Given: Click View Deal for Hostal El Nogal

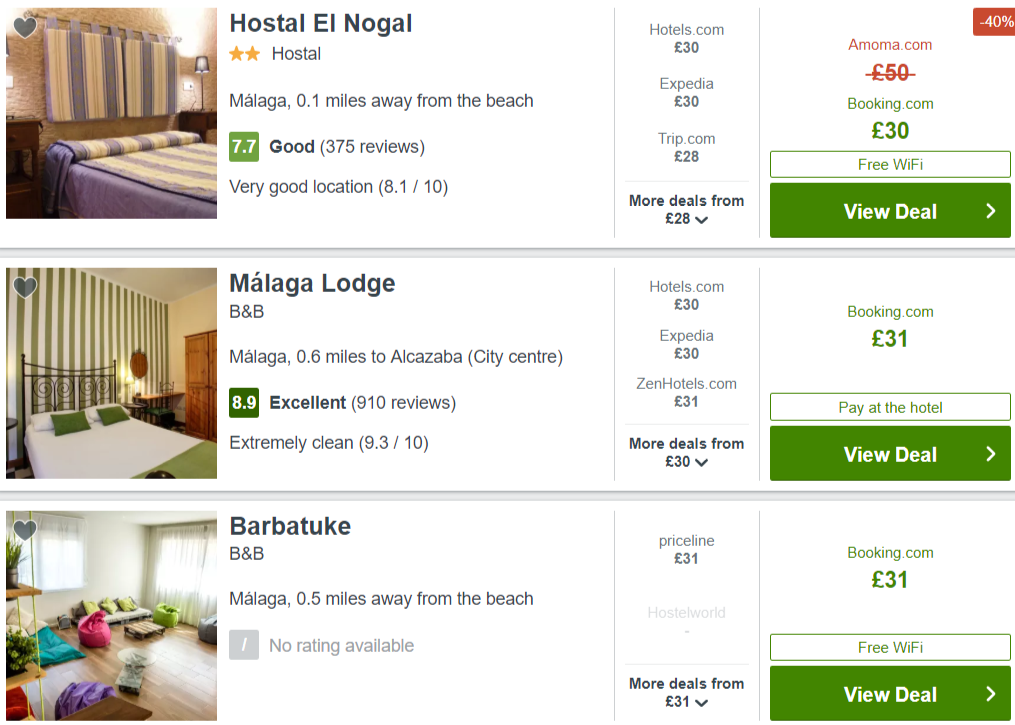Looking at the screenshot, I should 890,211.
